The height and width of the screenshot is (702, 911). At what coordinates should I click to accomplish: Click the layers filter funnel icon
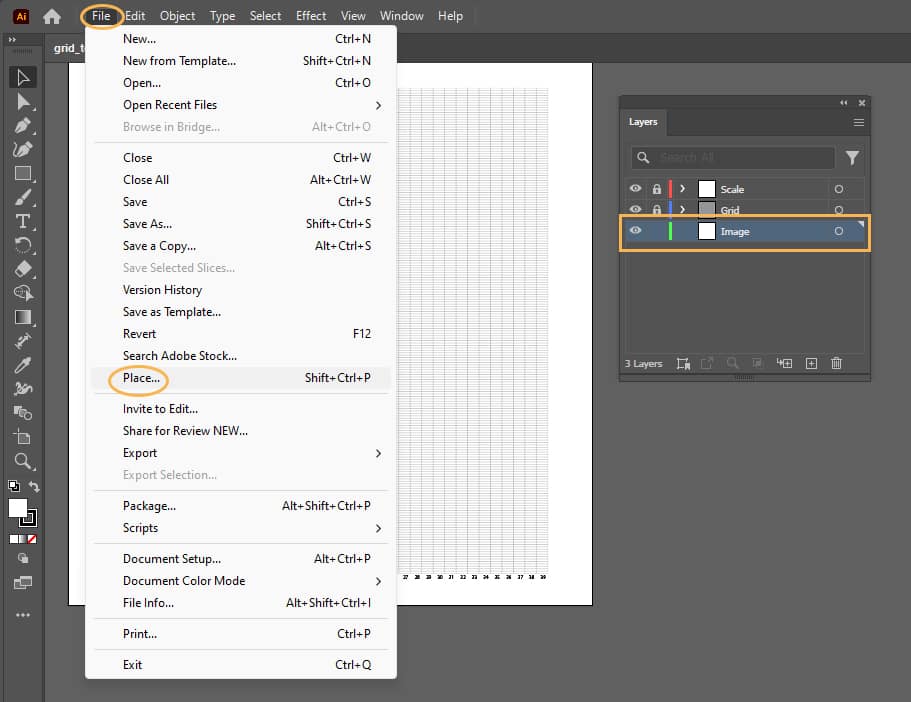852,158
